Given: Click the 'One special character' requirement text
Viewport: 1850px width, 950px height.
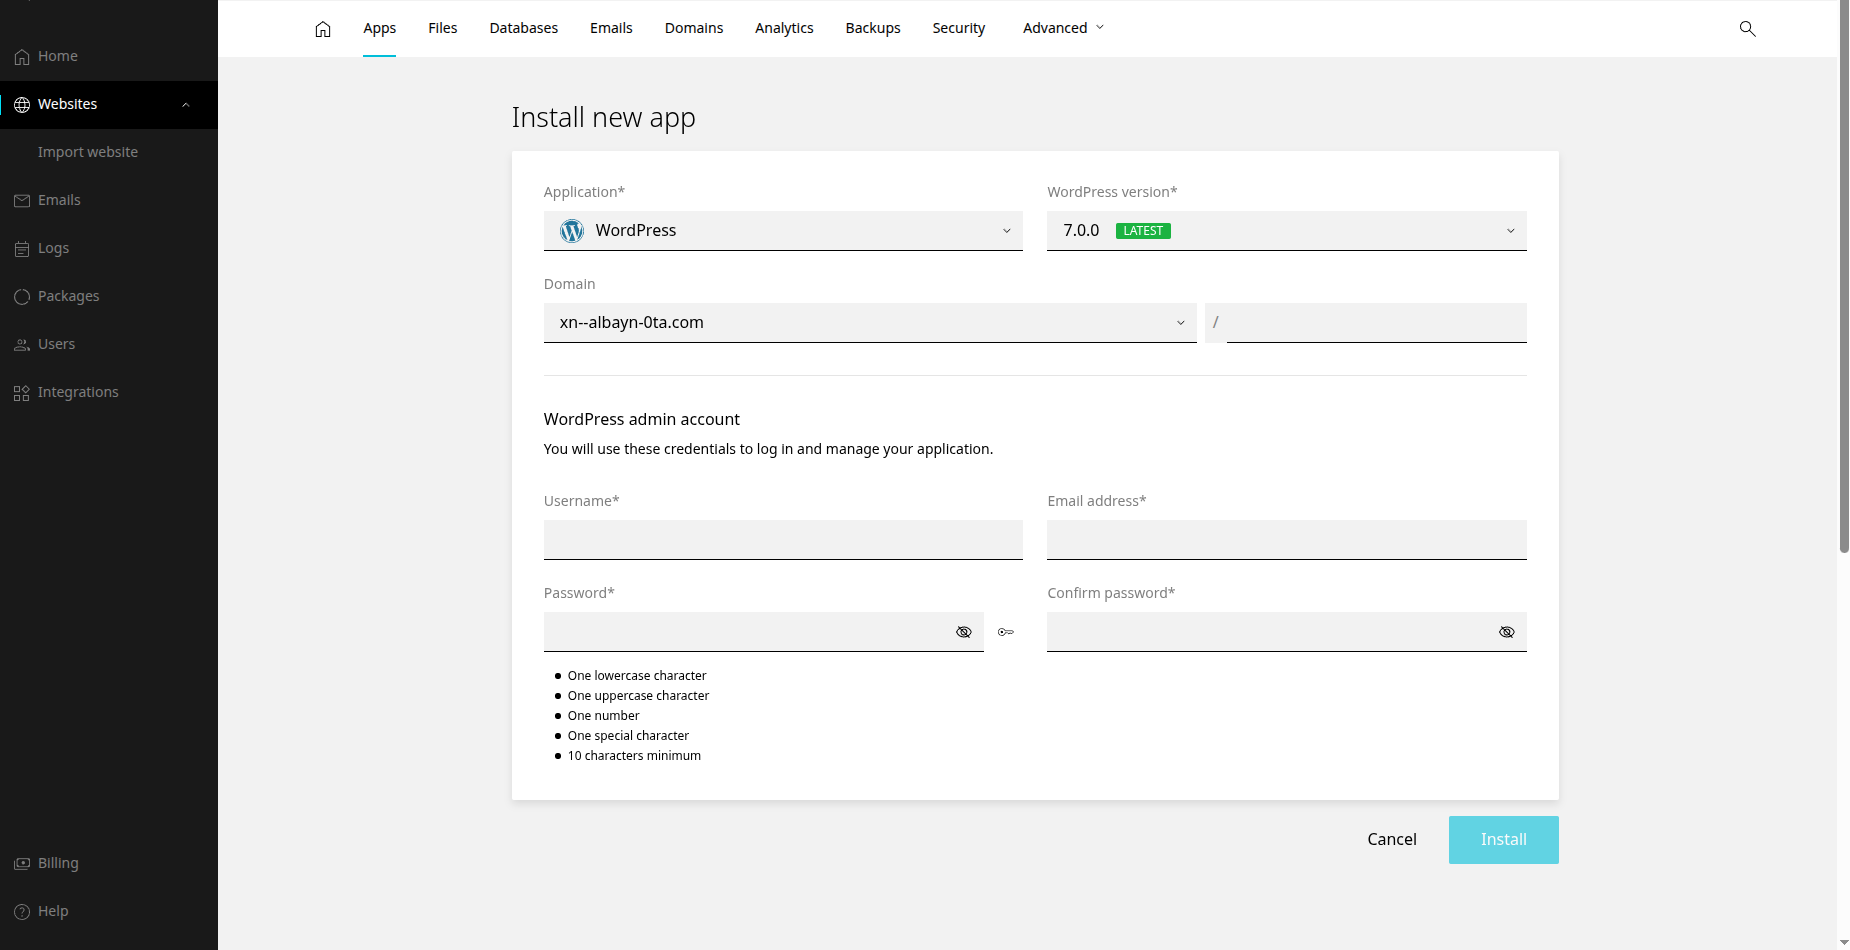Looking at the screenshot, I should [x=628, y=736].
